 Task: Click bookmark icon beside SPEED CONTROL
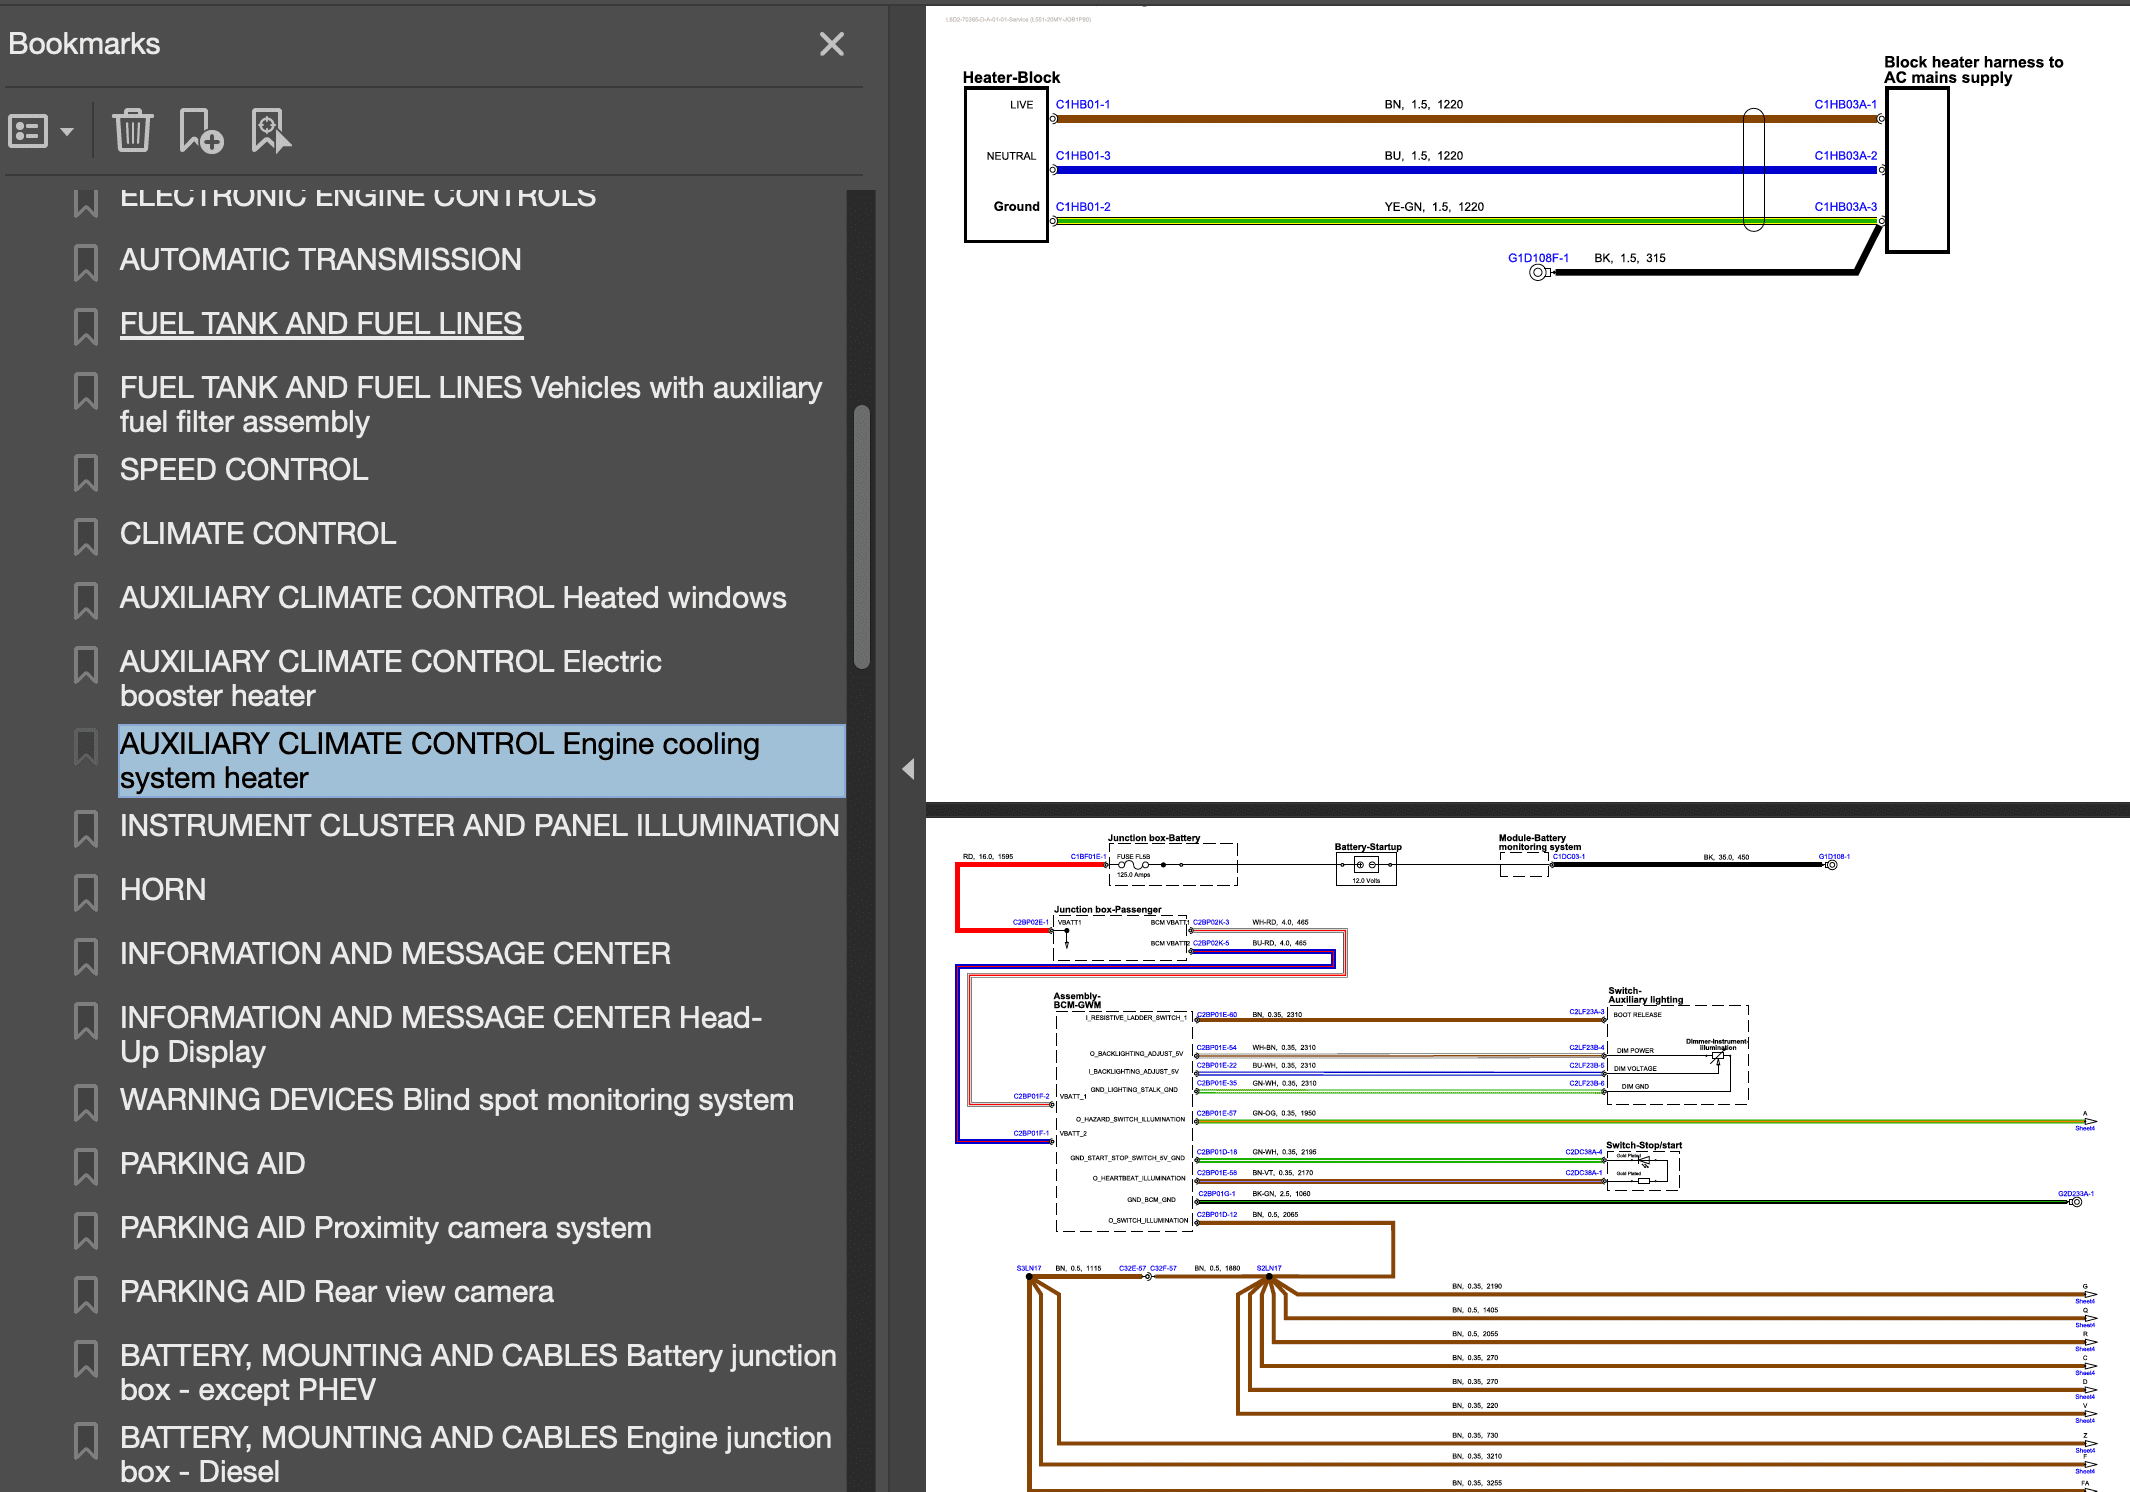pos(86,472)
